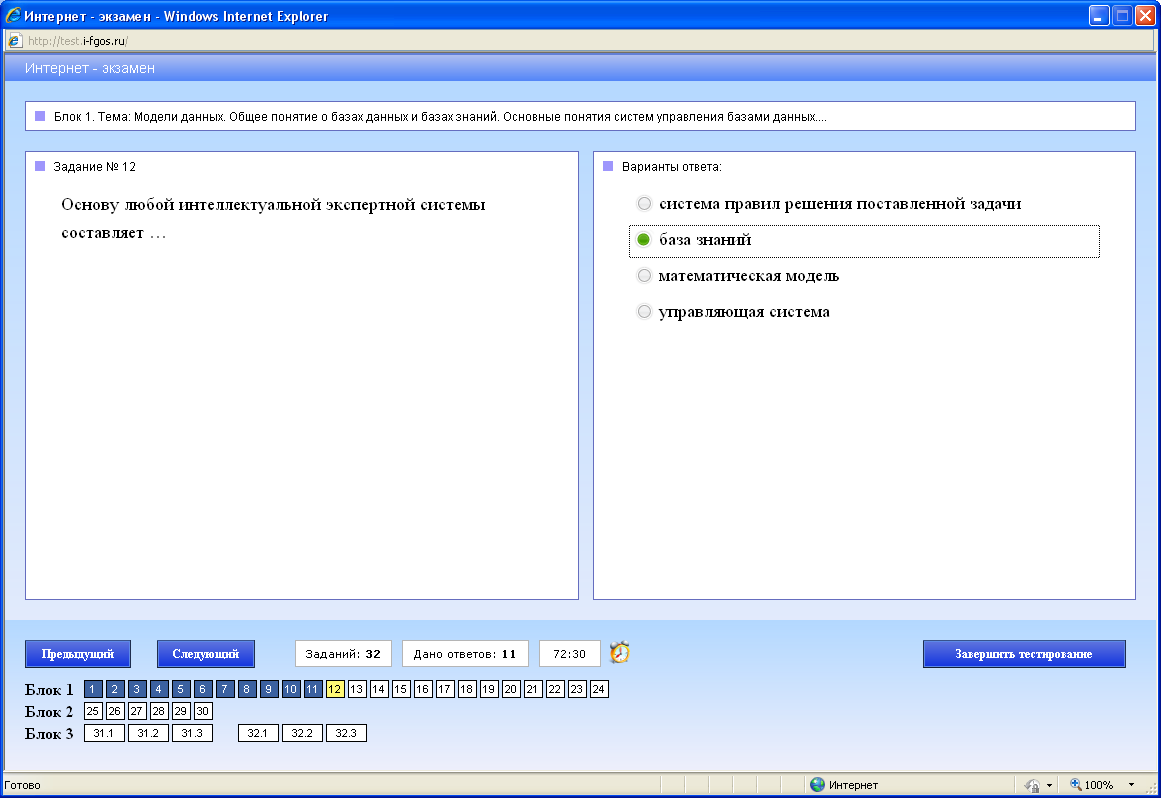The width and height of the screenshot is (1161, 798).
Task: Click the 'Готово' status bar text
Action: [22, 785]
